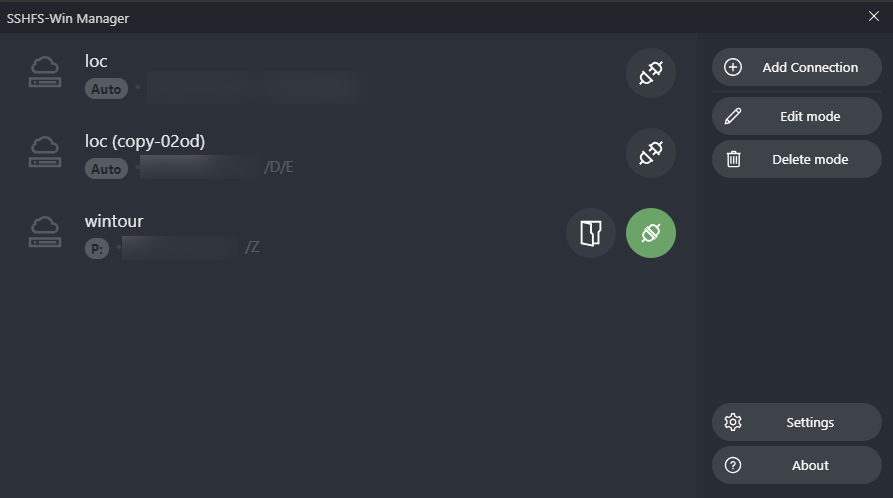Image resolution: width=893 pixels, height=498 pixels.
Task: Click the Edit mode pencil icon
Action: (x=733, y=116)
